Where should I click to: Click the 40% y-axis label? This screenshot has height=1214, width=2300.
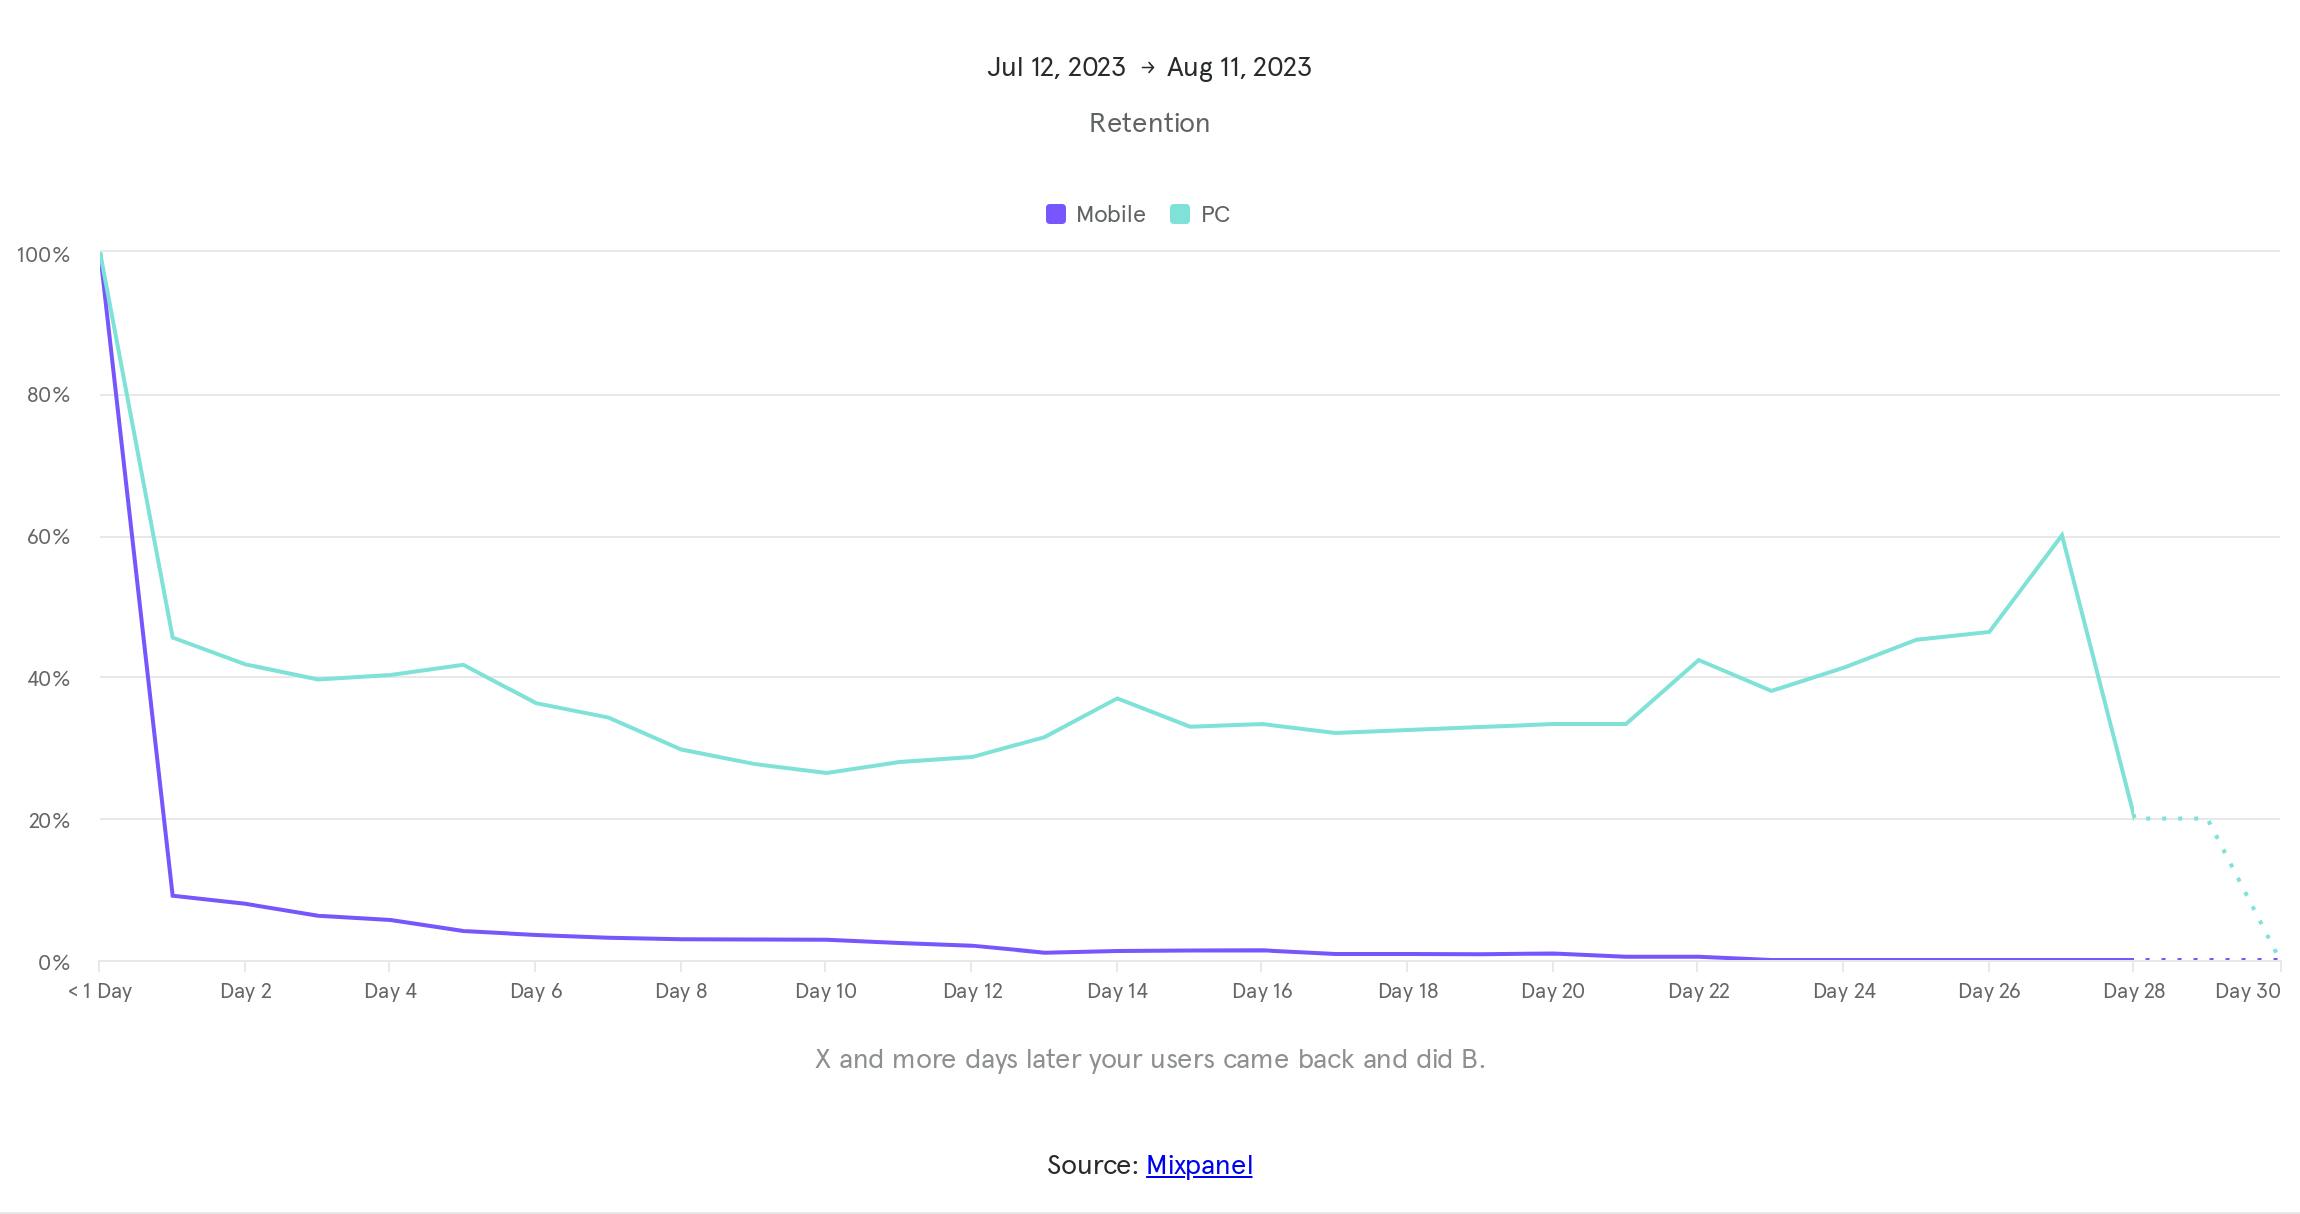pos(48,679)
